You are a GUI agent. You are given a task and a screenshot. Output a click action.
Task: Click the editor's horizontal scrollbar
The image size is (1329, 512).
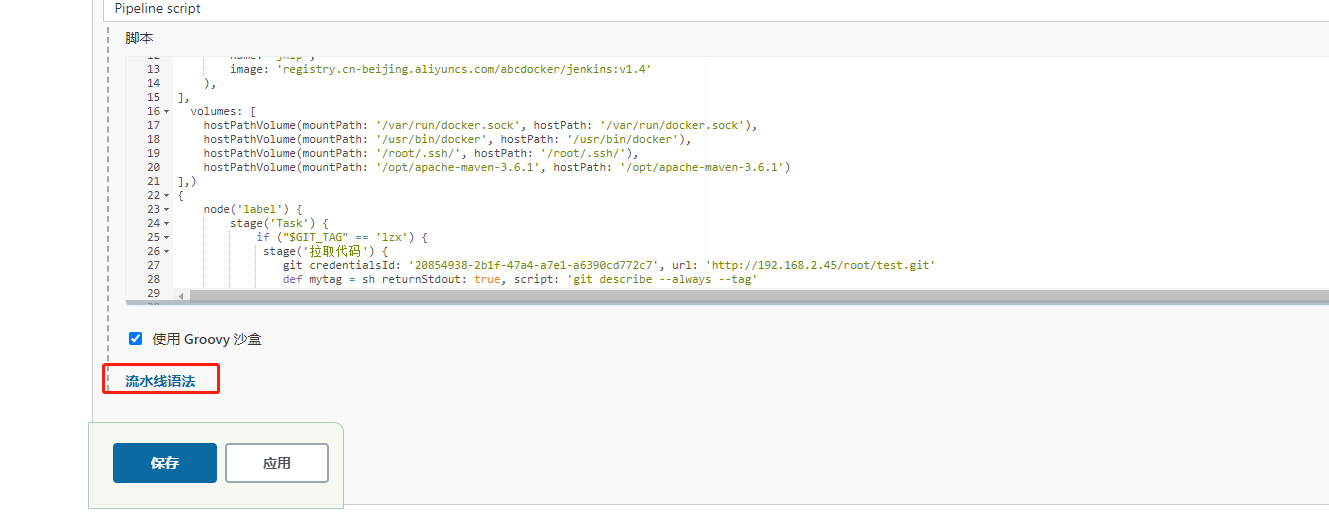(760, 296)
